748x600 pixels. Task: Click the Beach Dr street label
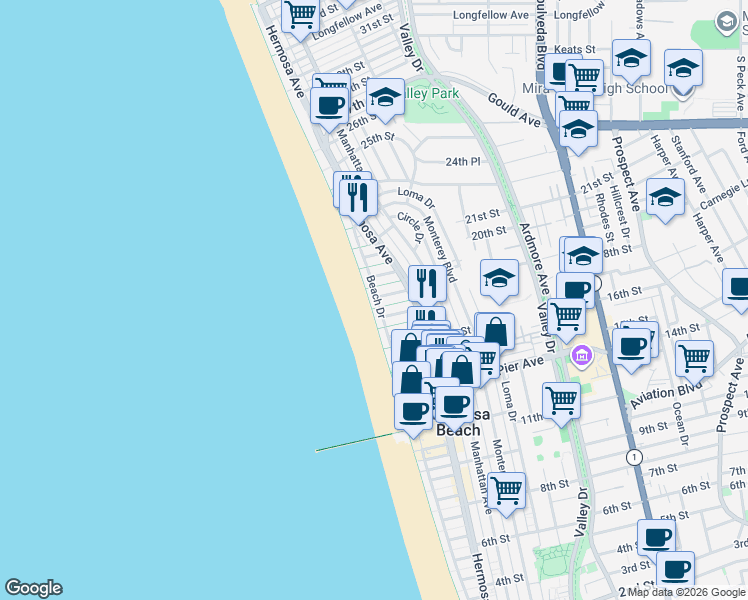[375, 296]
